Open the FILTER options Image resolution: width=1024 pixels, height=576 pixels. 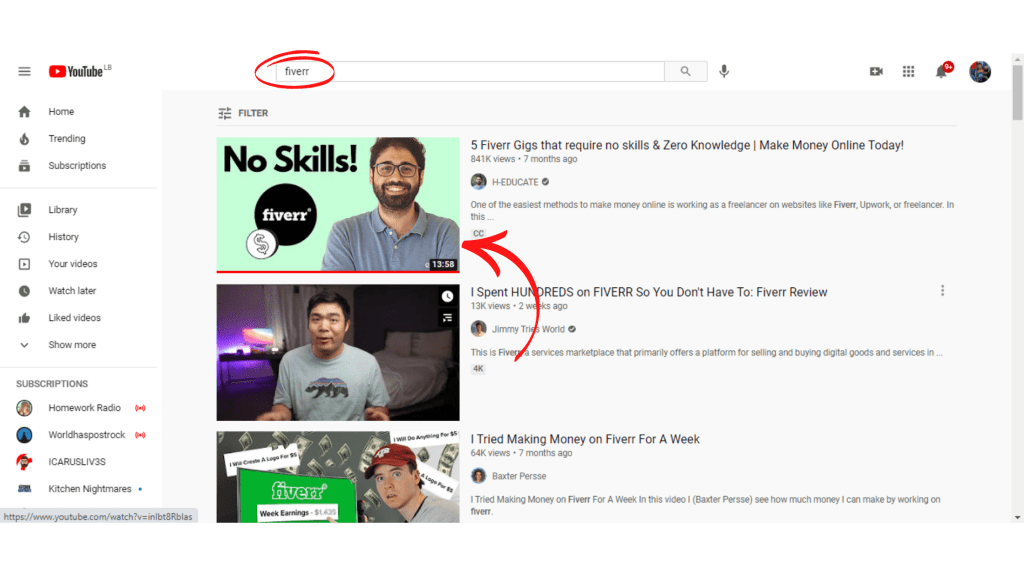243,113
